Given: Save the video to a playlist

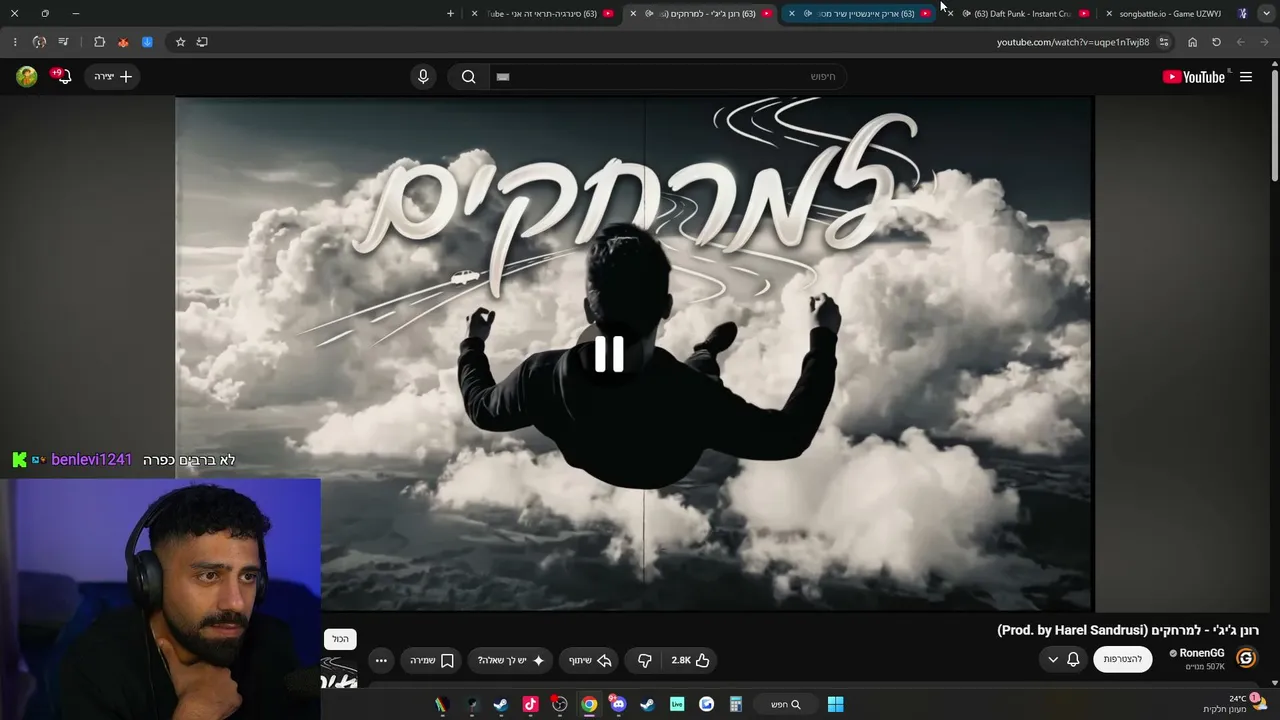Looking at the screenshot, I should [431, 660].
